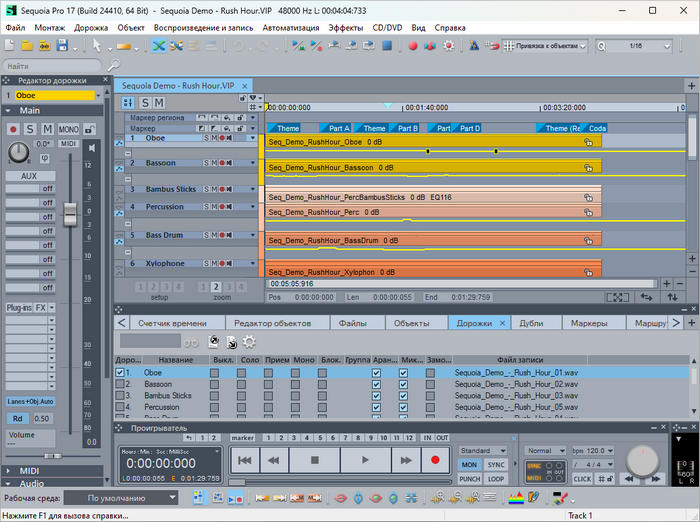Click the AUX button in track editor
Viewport: 700px width, 522px height.
(x=30, y=176)
